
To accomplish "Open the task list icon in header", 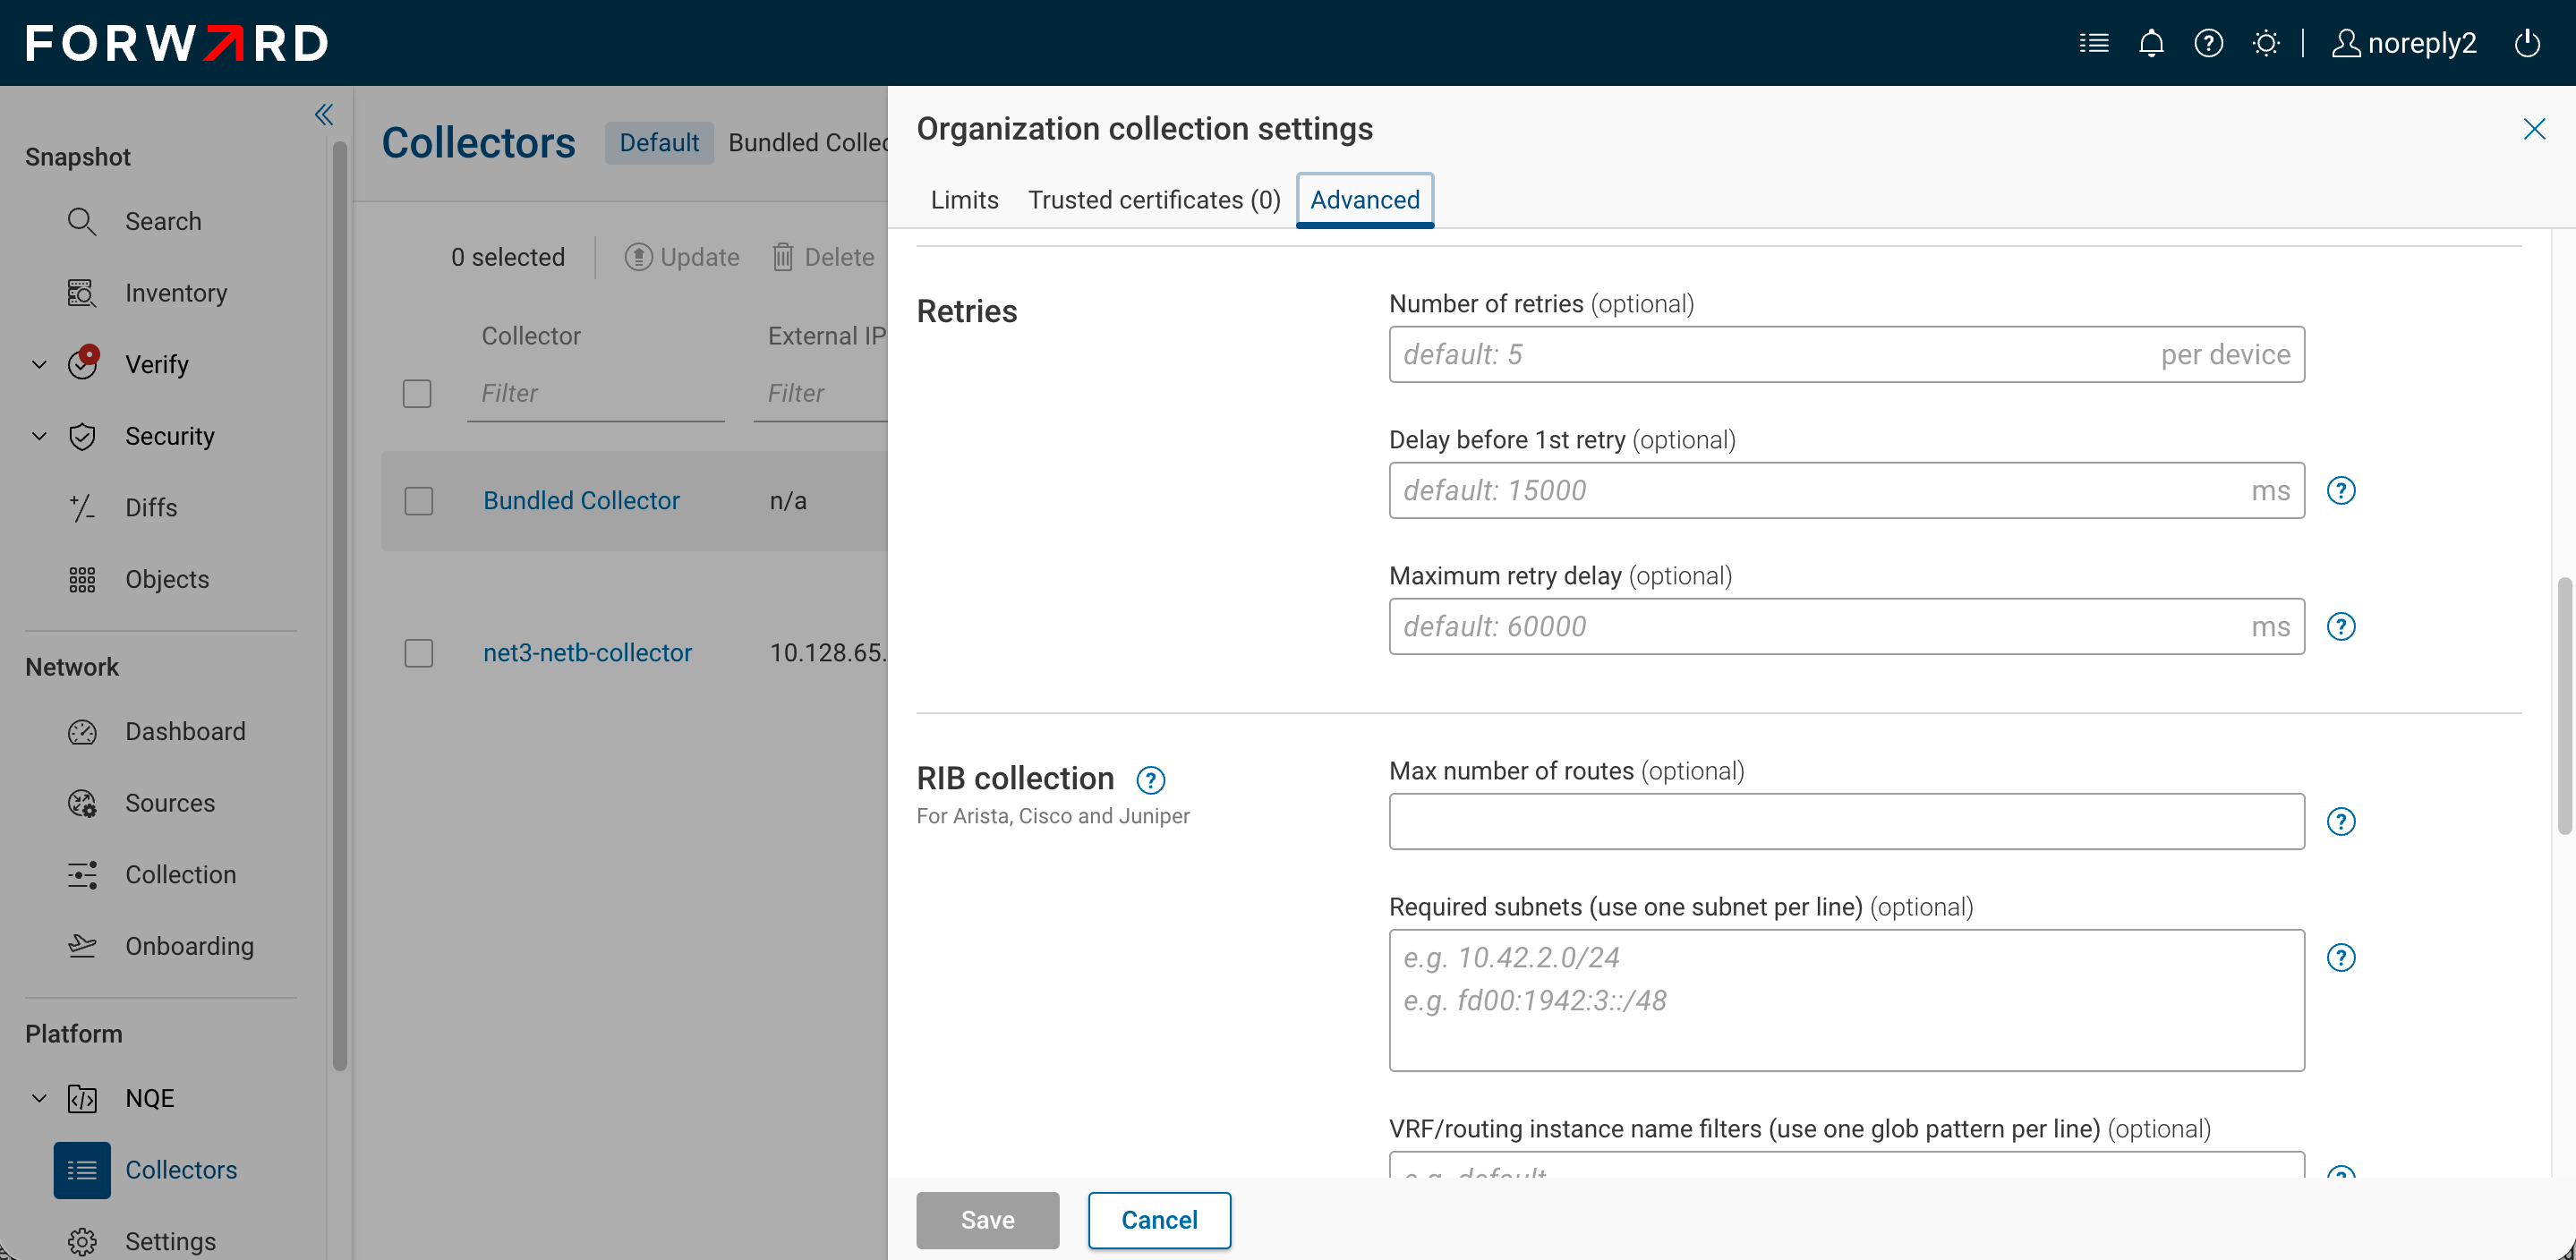I will (x=2093, y=43).
